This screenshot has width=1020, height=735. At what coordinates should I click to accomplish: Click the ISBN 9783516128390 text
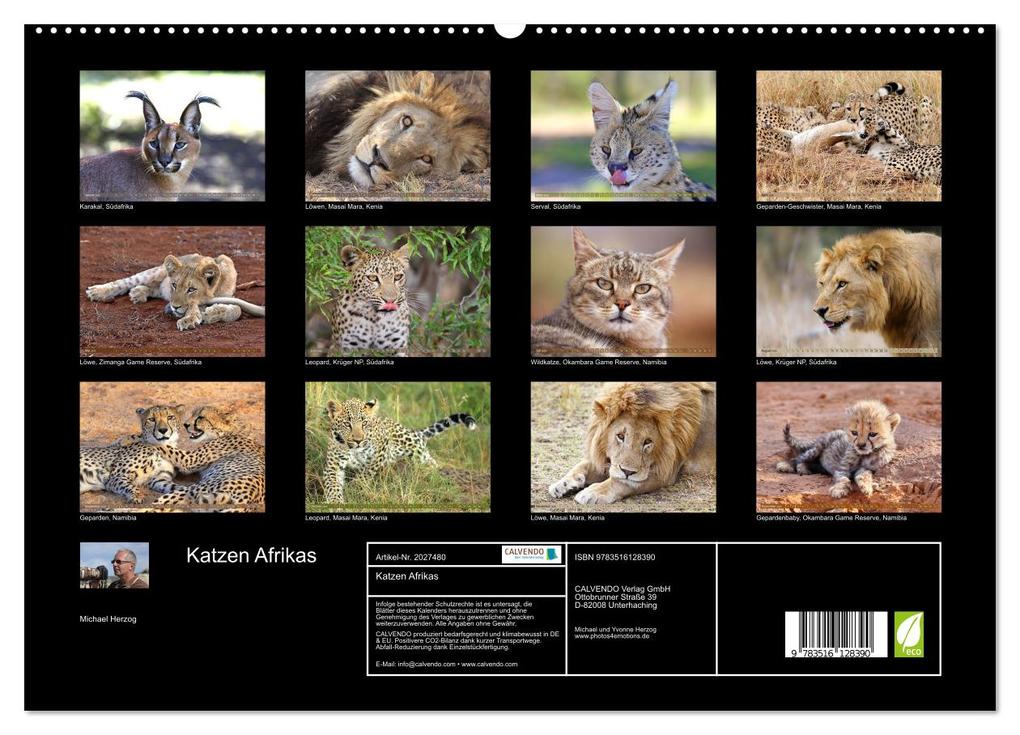coord(620,557)
